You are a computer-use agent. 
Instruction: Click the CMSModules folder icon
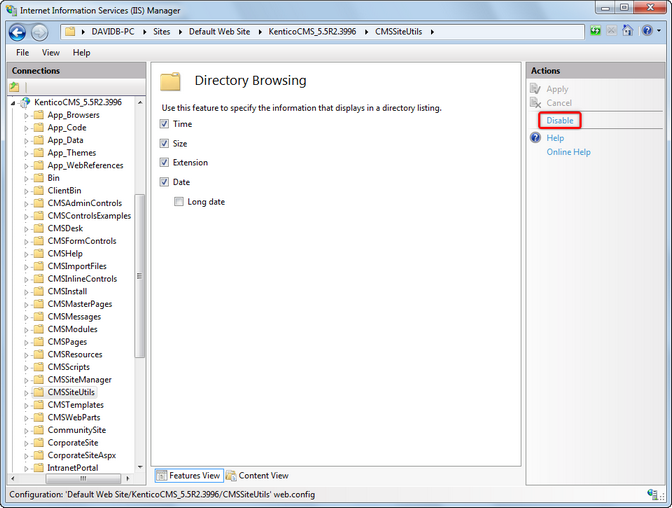coord(39,329)
